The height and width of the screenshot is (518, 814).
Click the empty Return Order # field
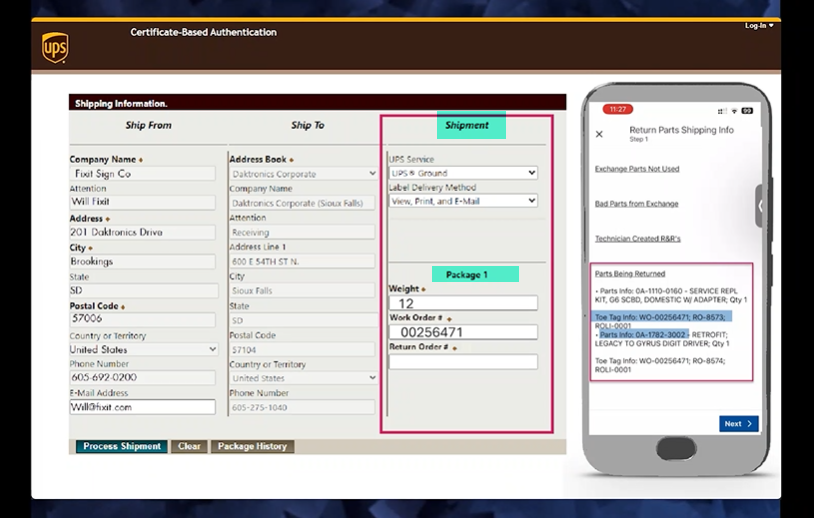[463, 362]
